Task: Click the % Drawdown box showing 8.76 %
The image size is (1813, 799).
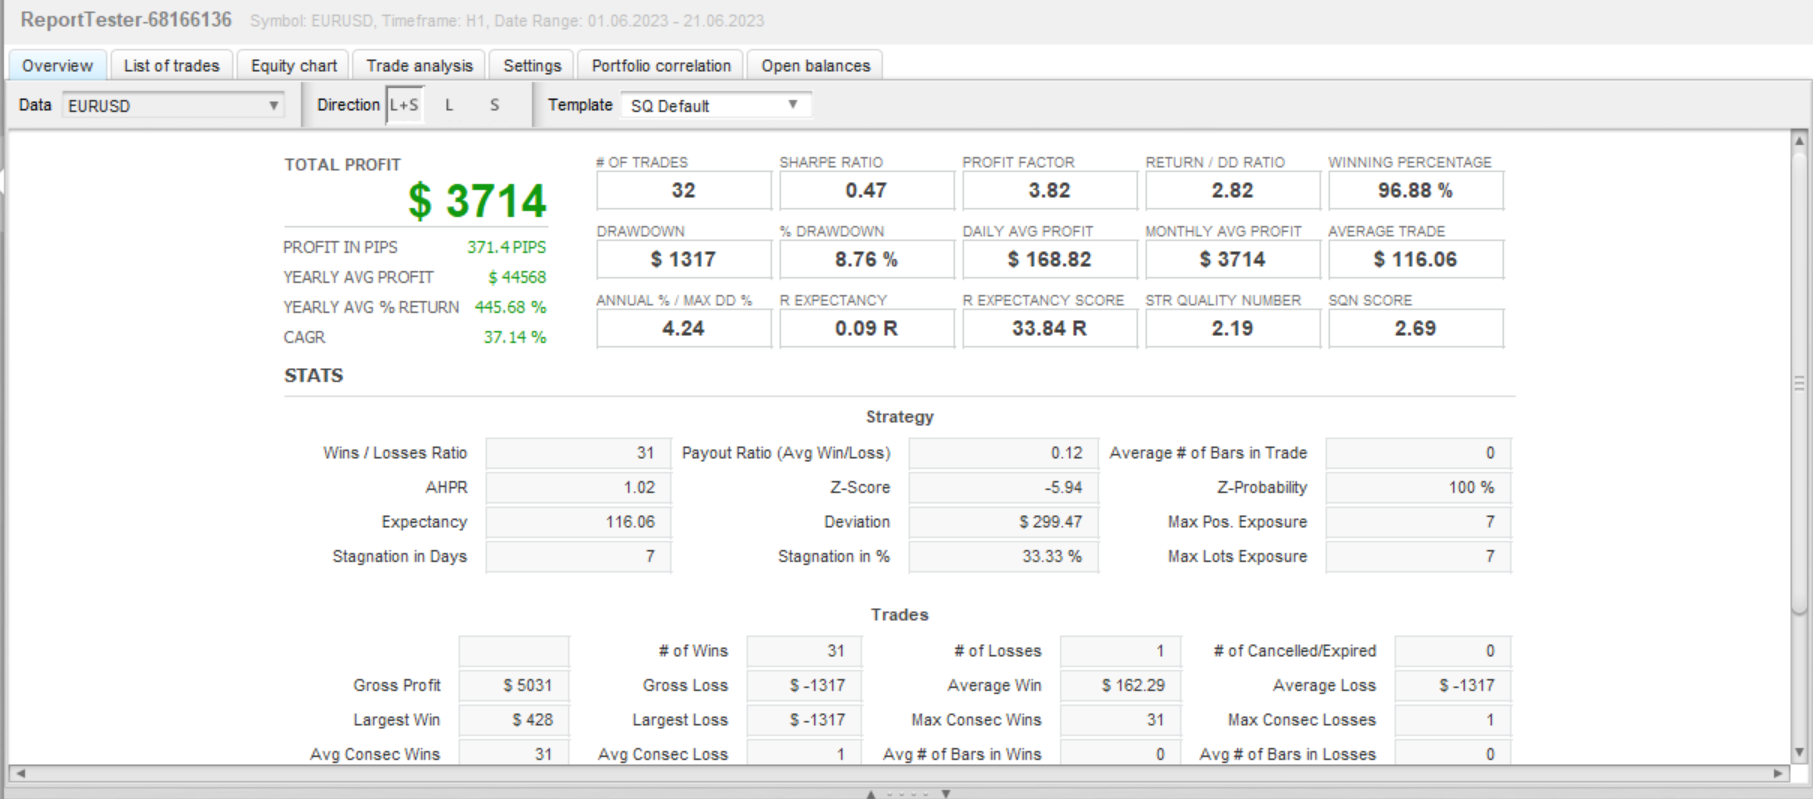Action: click(867, 260)
